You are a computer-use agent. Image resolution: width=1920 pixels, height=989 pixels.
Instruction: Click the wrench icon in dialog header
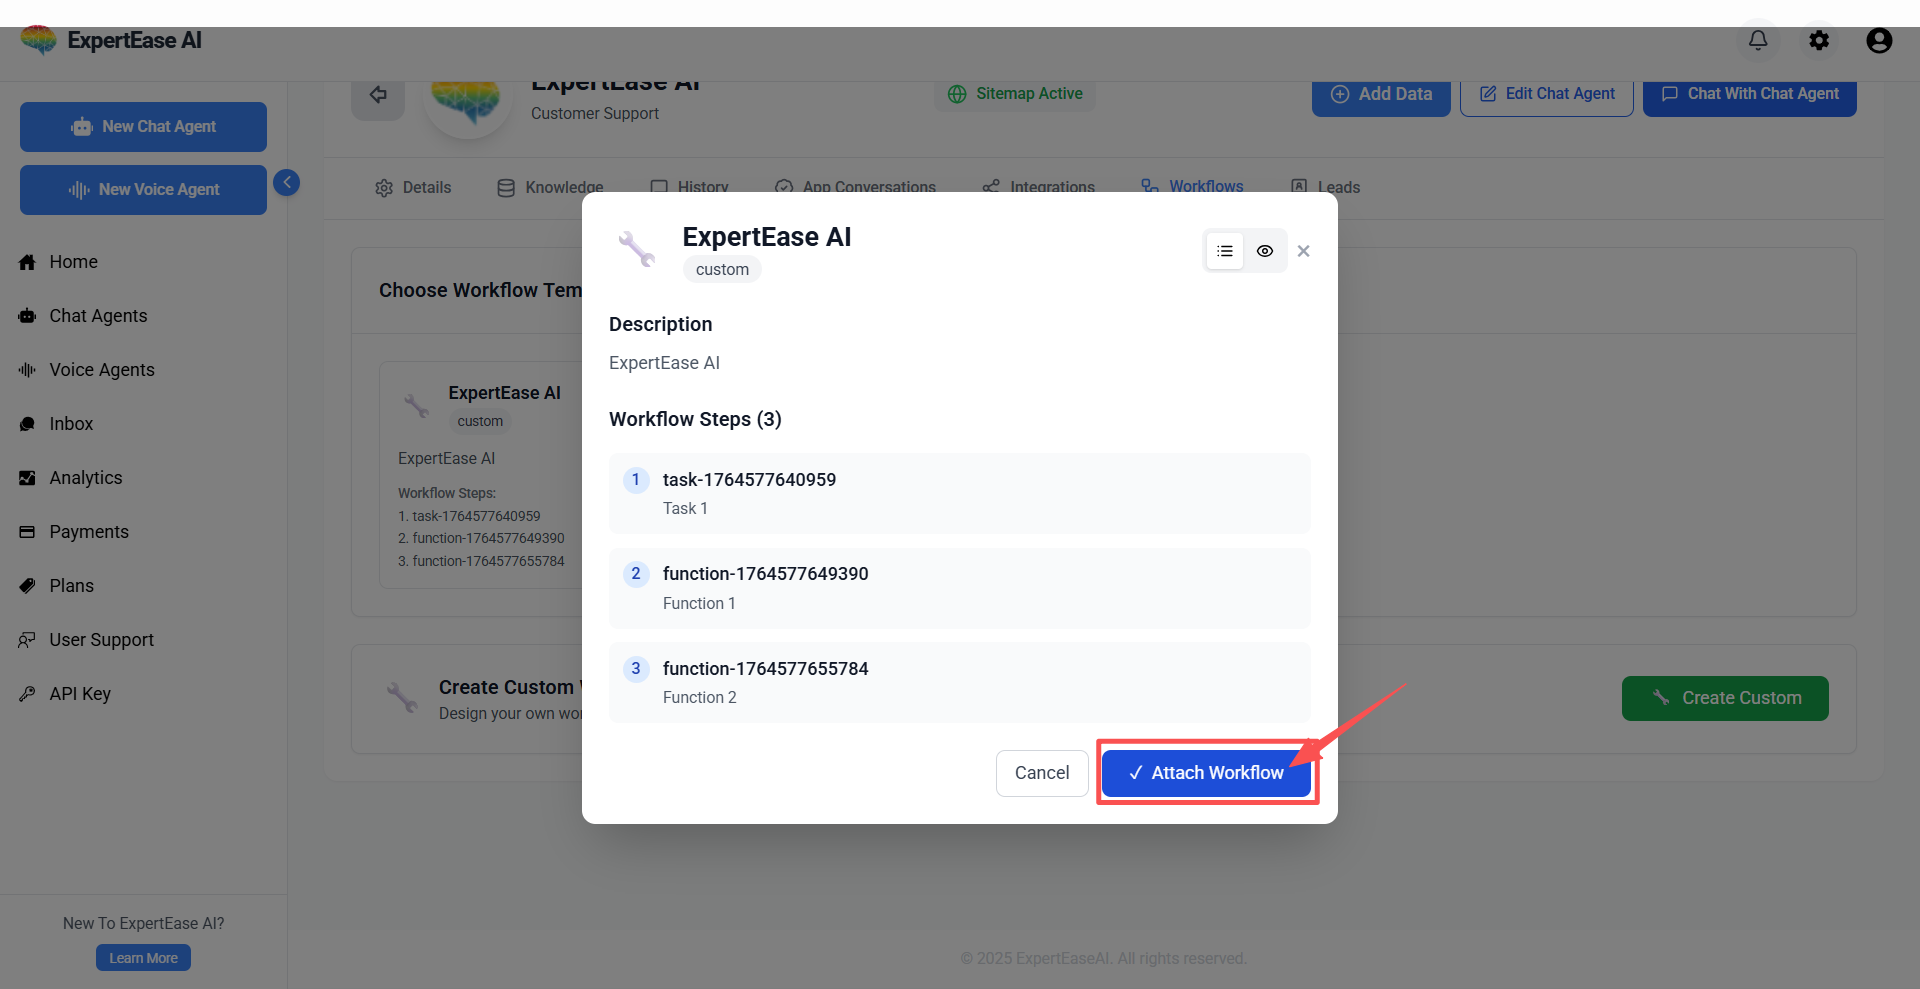[636, 249]
